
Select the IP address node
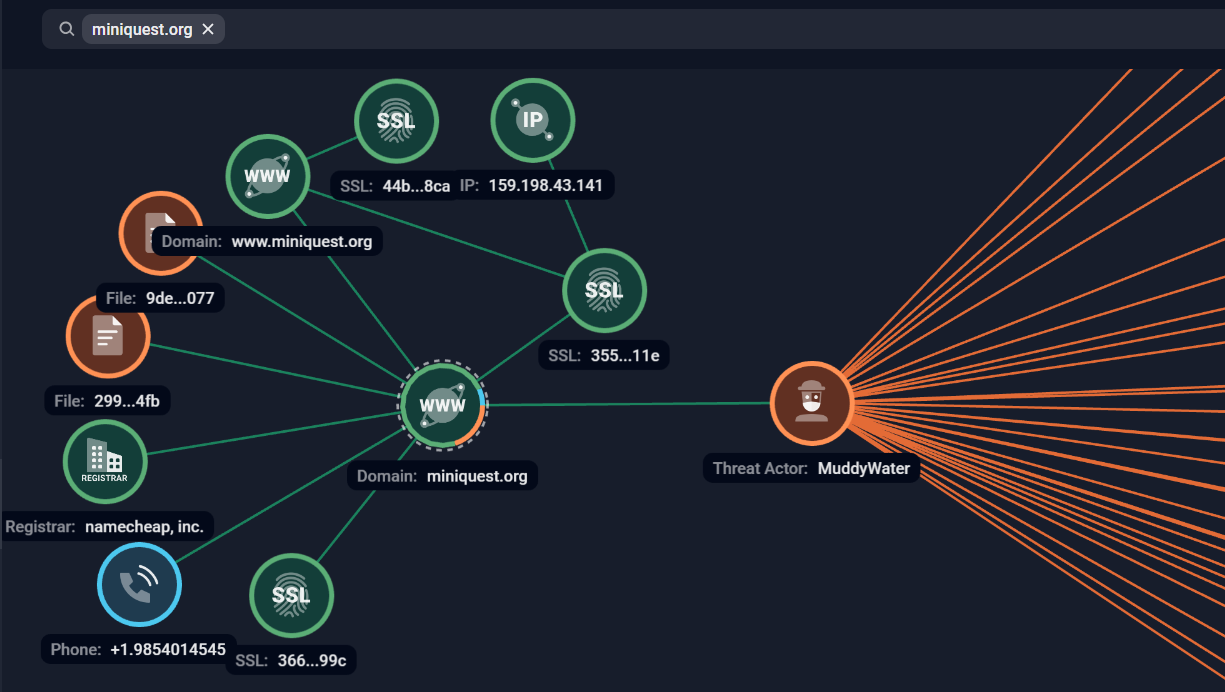(x=533, y=120)
